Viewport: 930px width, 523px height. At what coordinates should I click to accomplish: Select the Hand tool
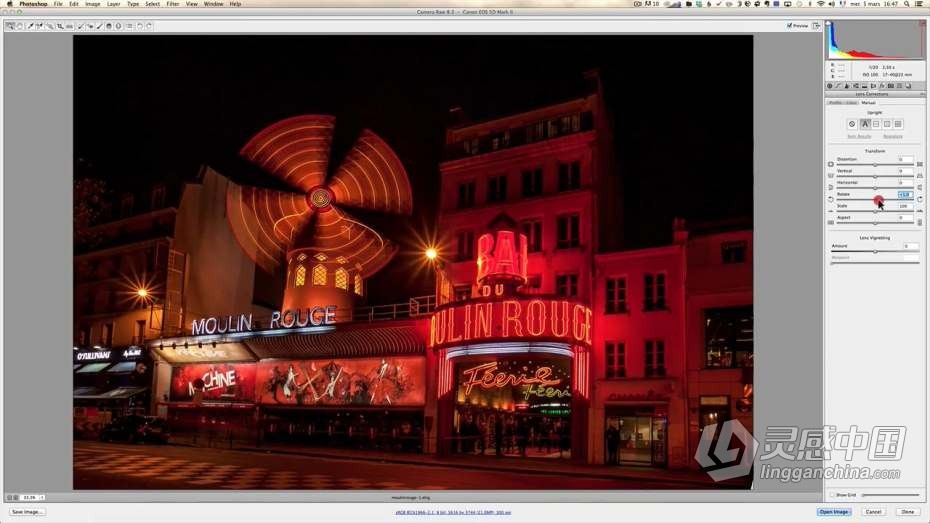tap(20, 26)
